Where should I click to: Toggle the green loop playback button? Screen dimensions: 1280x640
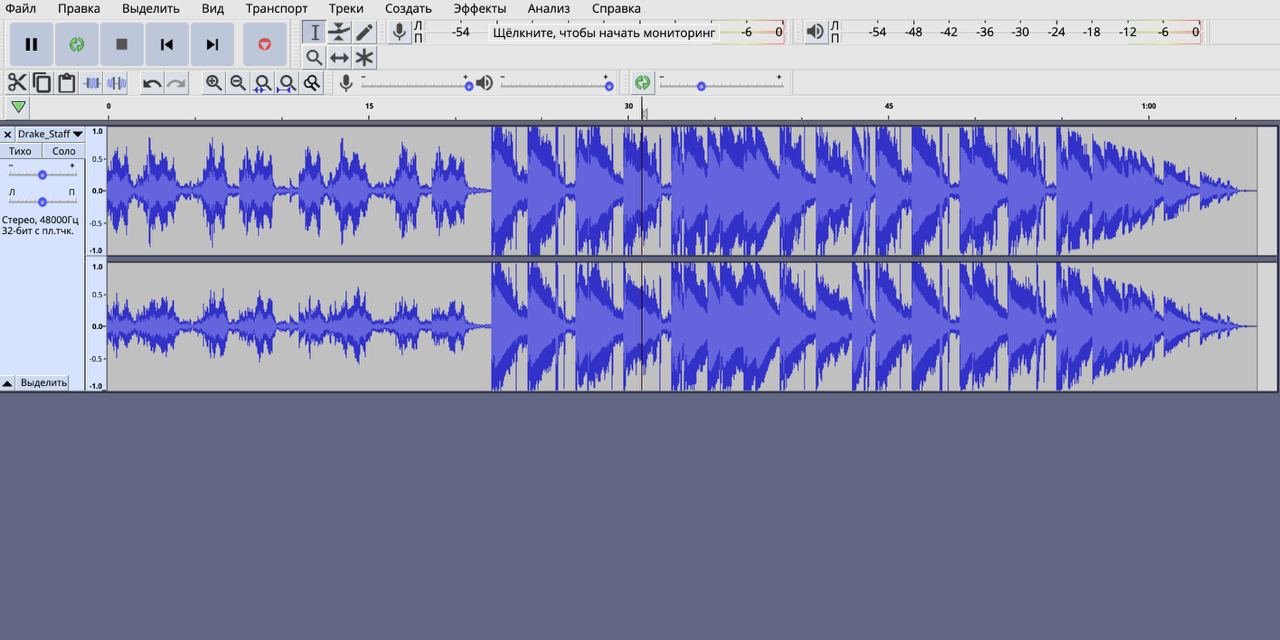76,44
